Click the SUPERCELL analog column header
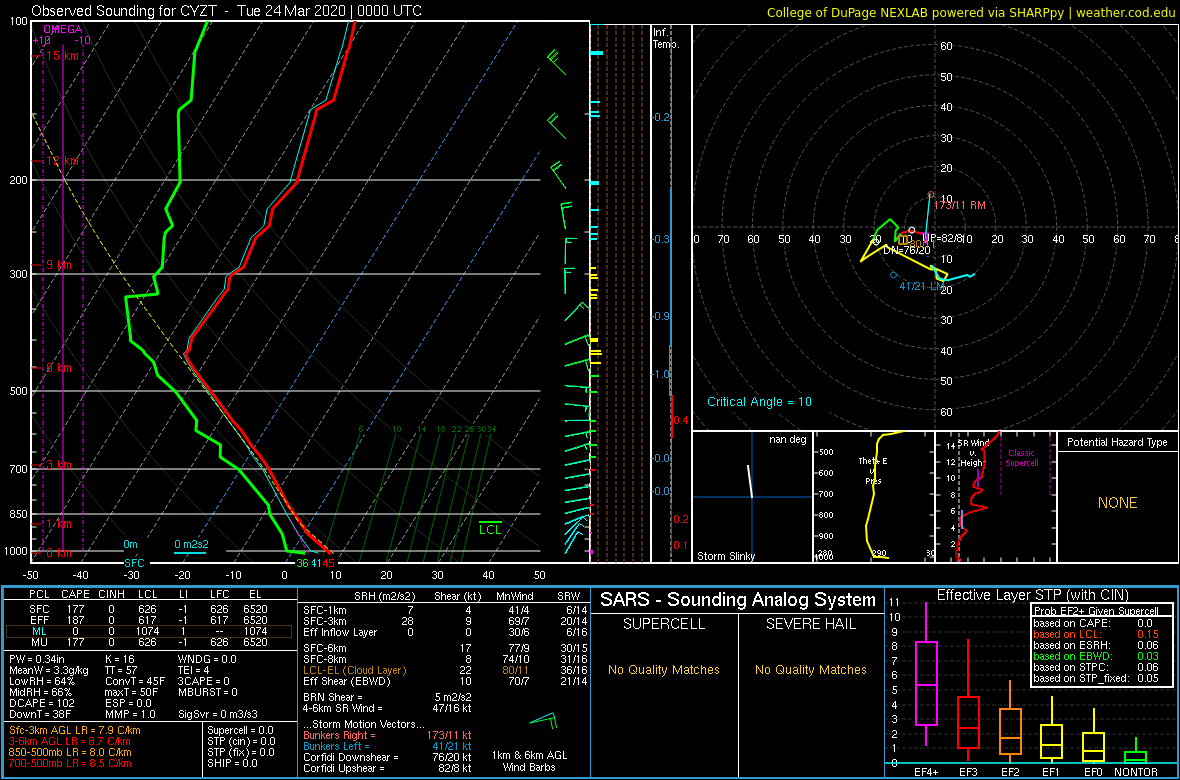 click(664, 625)
